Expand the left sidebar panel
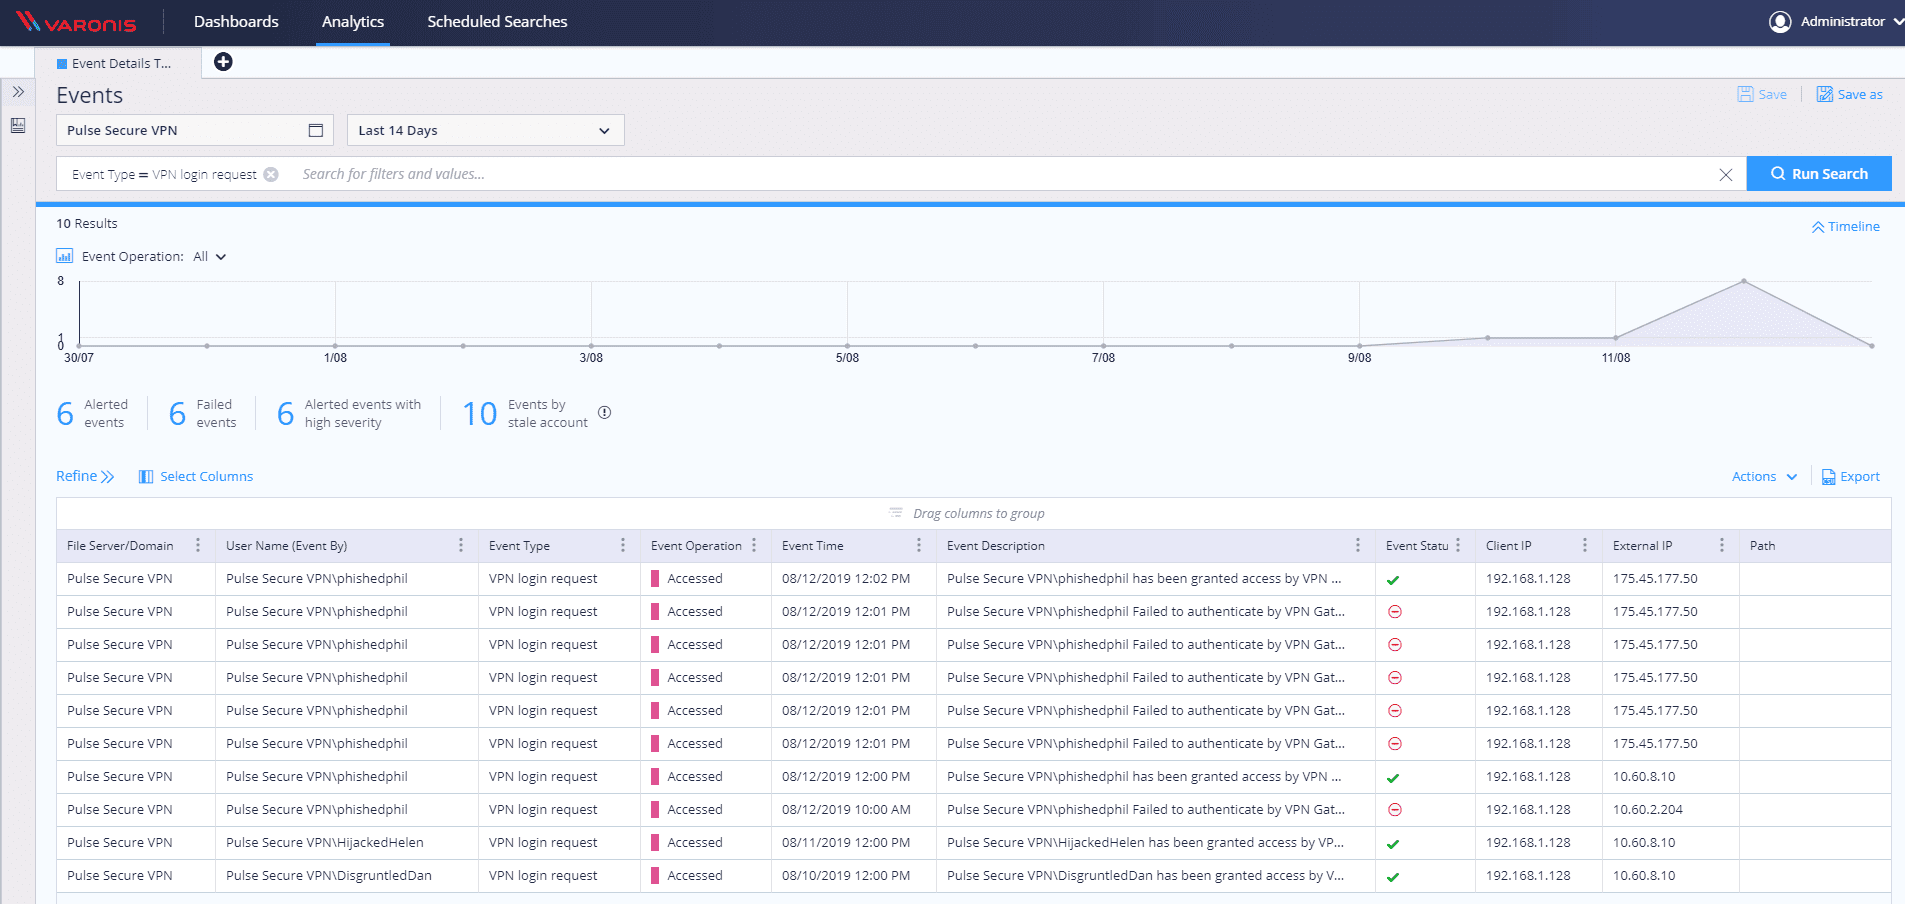This screenshot has width=1905, height=904. [18, 92]
